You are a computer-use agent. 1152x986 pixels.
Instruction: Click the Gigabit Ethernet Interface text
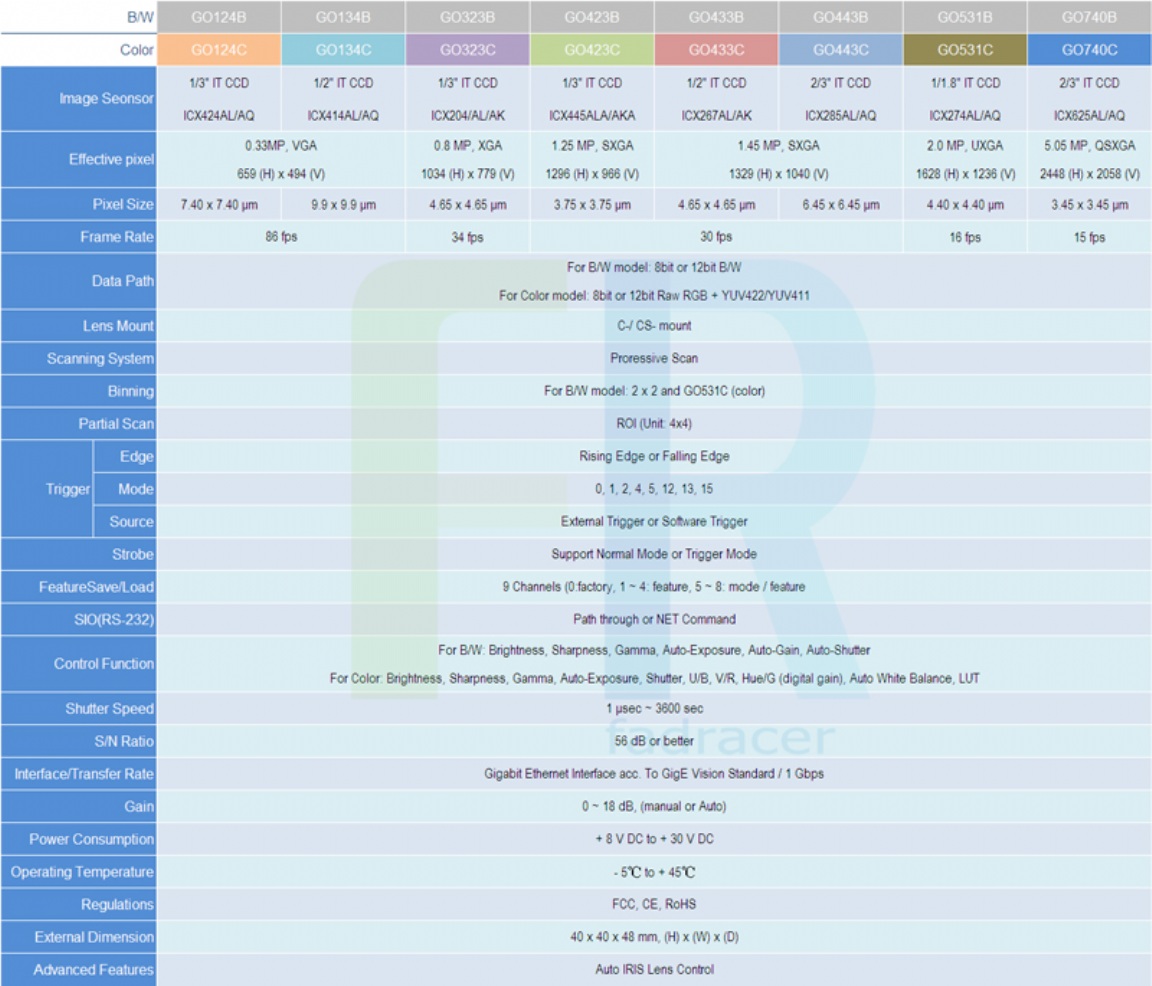click(x=654, y=774)
